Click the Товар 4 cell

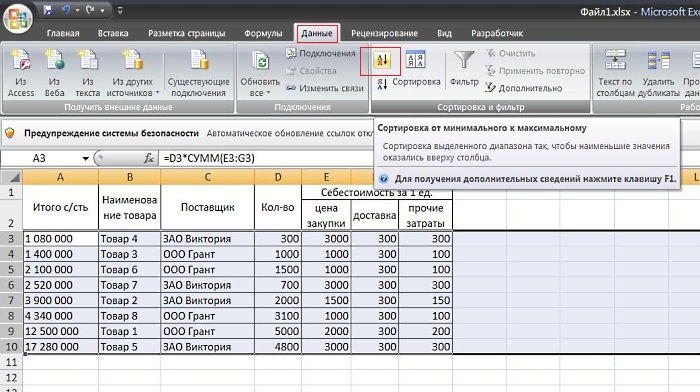[129, 238]
